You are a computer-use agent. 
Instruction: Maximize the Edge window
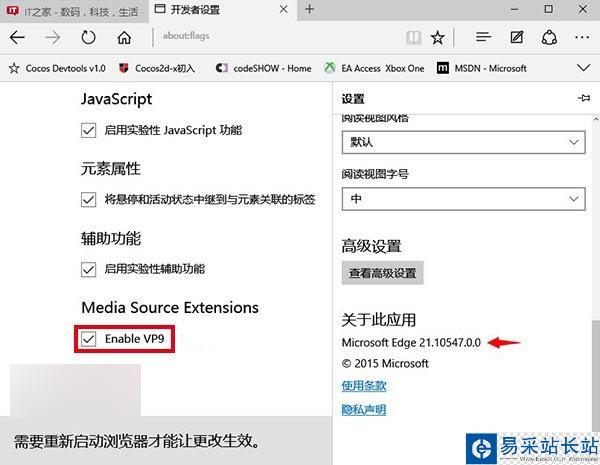click(x=548, y=9)
